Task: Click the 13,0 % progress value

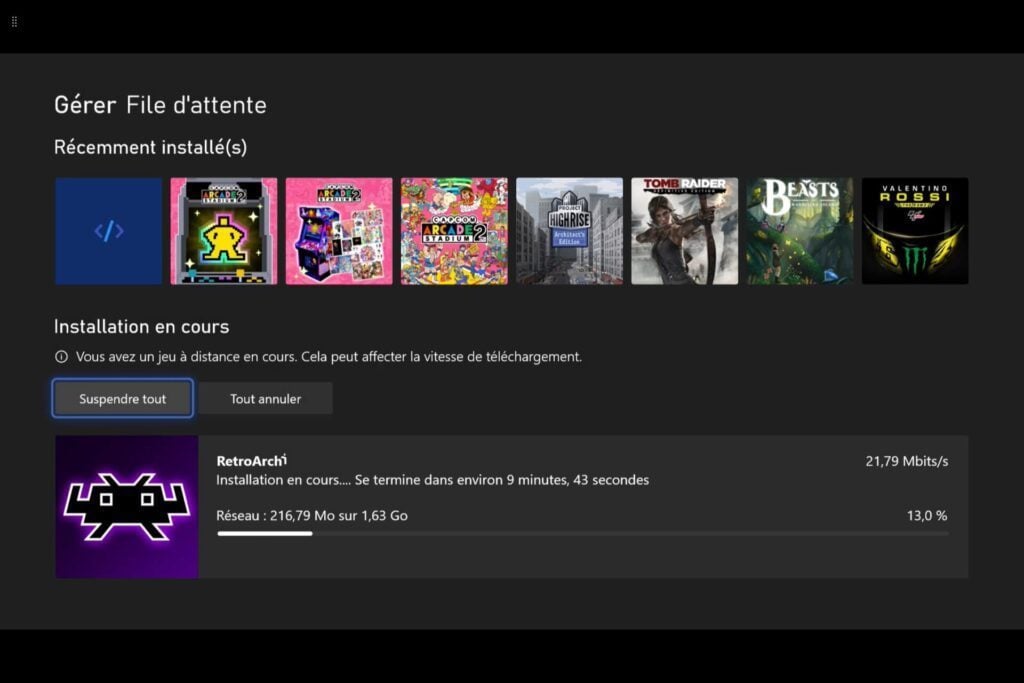Action: point(927,515)
